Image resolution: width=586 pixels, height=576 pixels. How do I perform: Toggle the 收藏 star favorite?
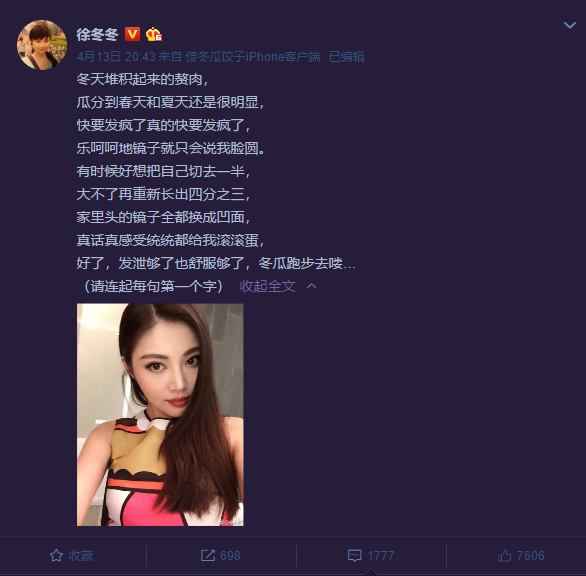(x=71, y=555)
